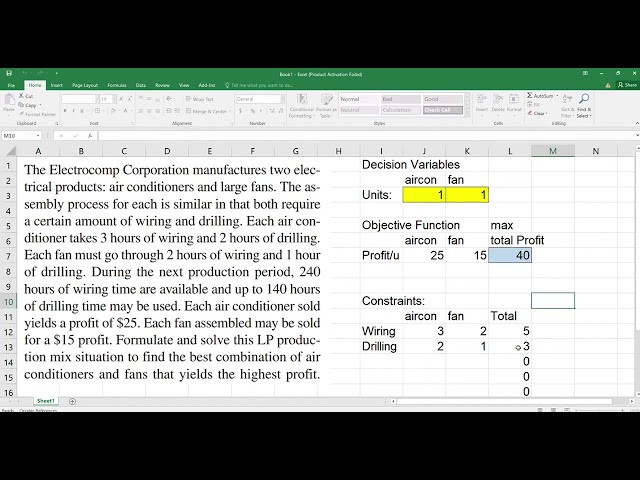This screenshot has height=480, width=640.
Task: Toggle Align Left in the Alignment group
Action: 140,111
